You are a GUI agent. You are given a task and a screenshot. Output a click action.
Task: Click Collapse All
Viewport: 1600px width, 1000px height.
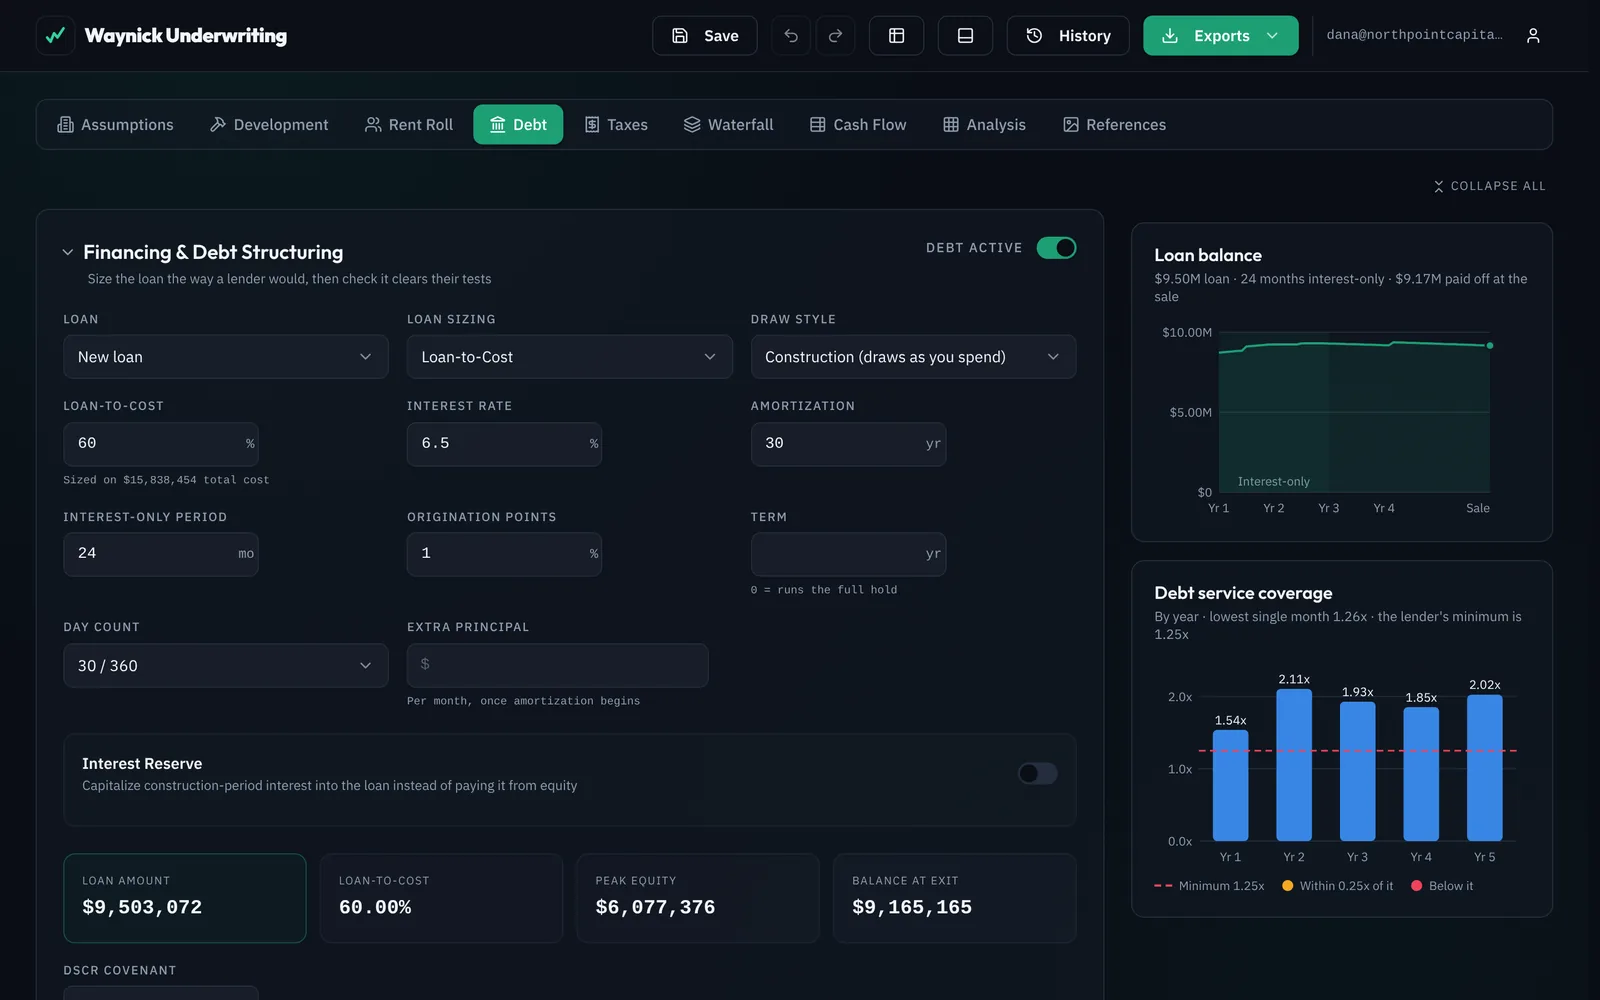(x=1489, y=186)
